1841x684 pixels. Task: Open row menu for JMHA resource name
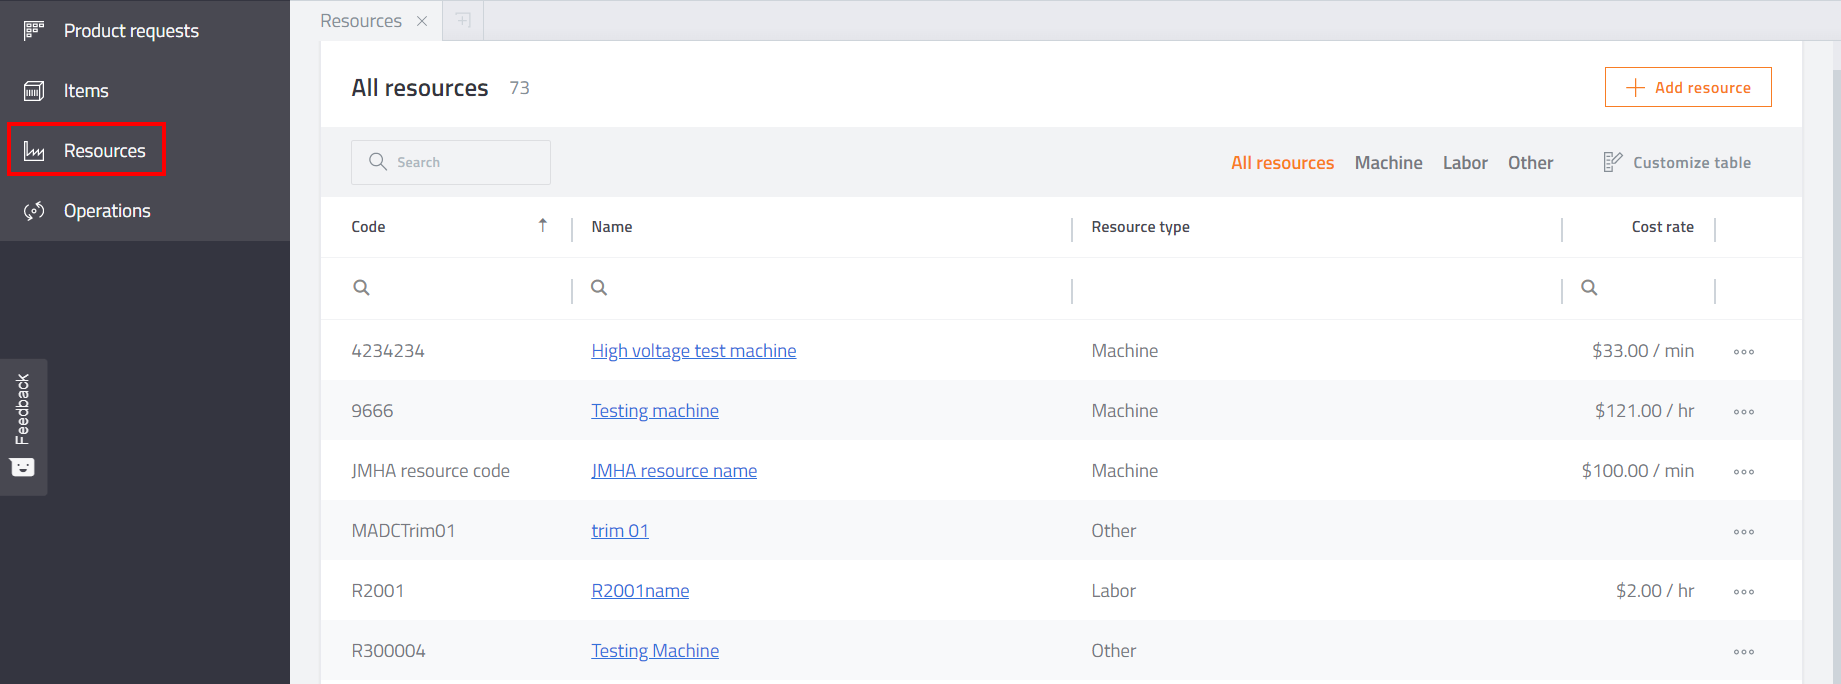coord(1744,472)
